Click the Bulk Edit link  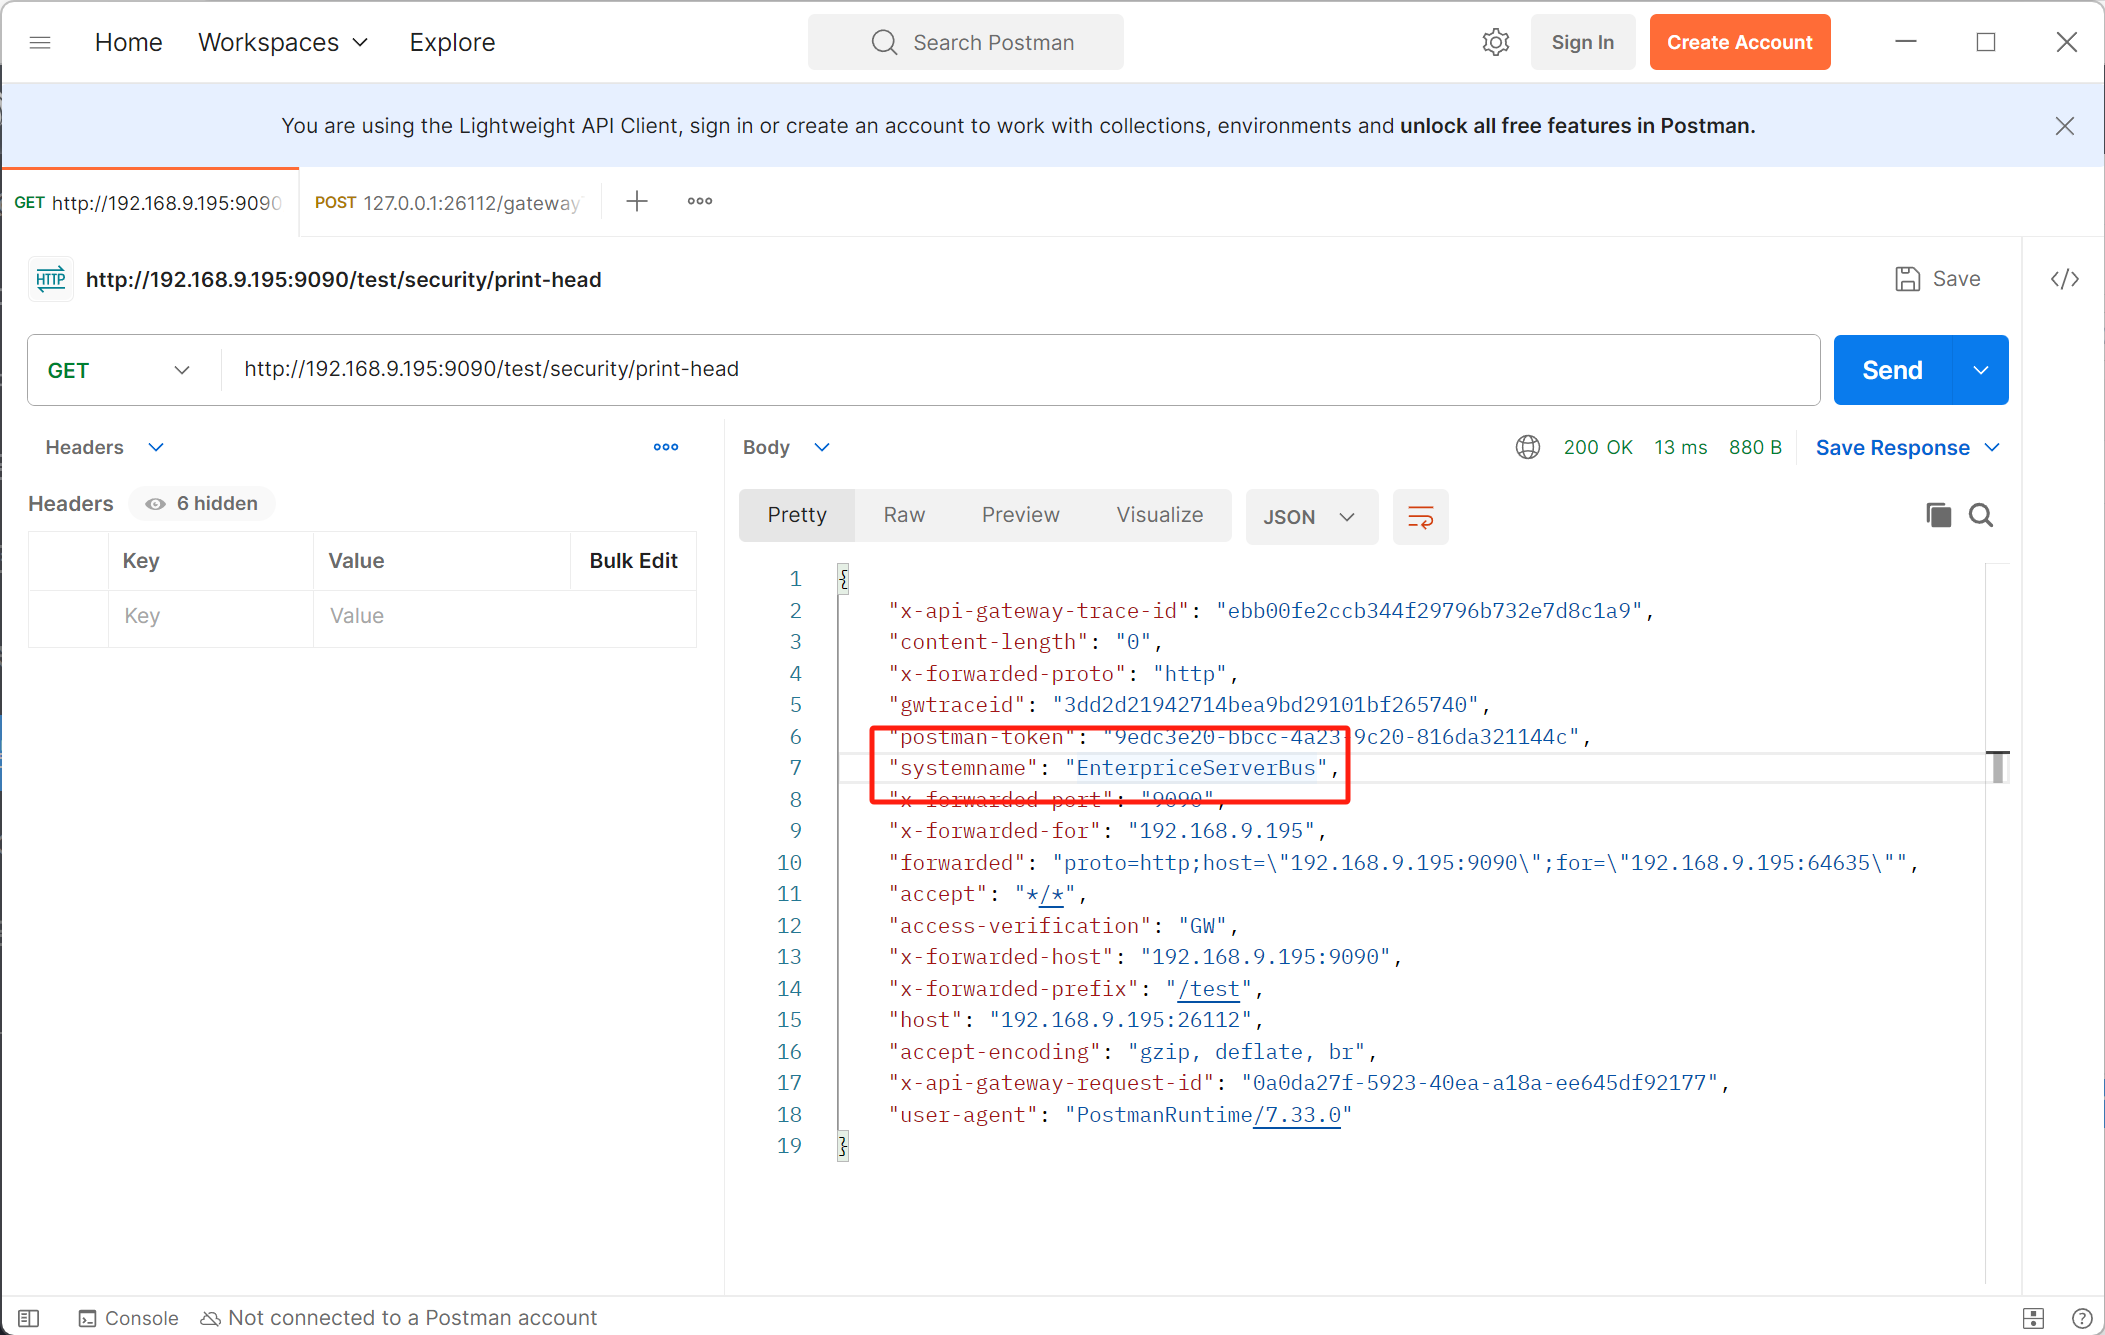pos(633,561)
